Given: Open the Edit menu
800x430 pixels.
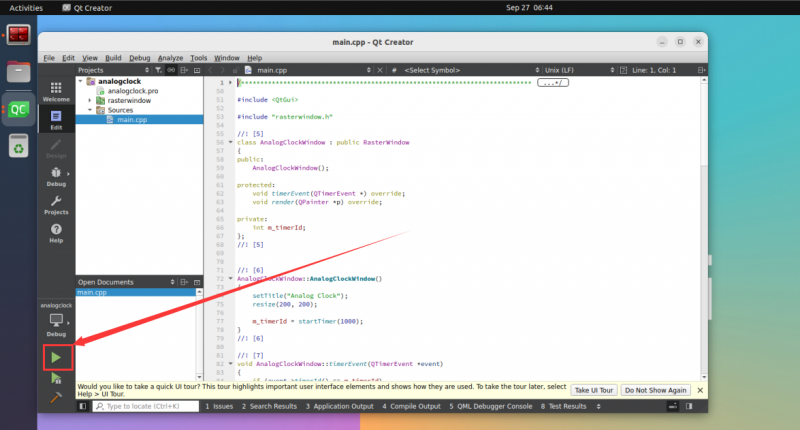Looking at the screenshot, I should point(68,58).
